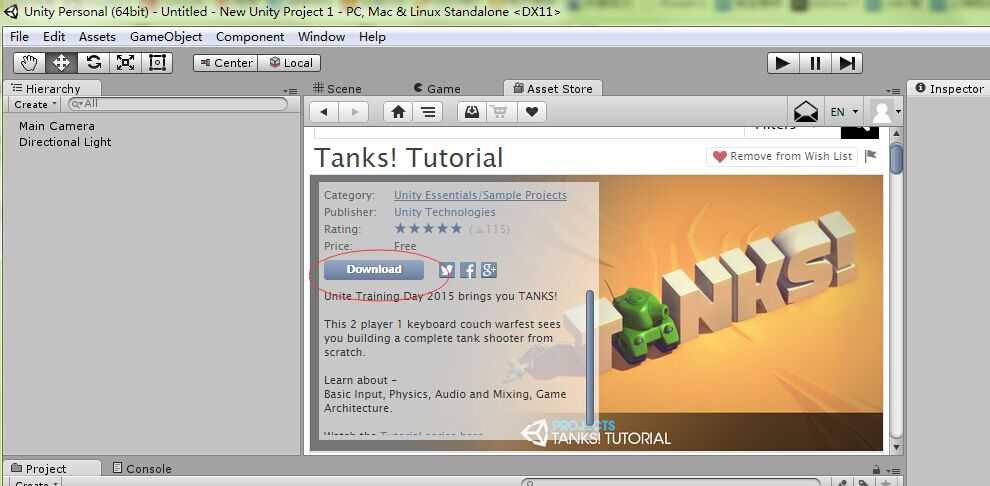
Task: Pause the game playback
Action: point(815,63)
